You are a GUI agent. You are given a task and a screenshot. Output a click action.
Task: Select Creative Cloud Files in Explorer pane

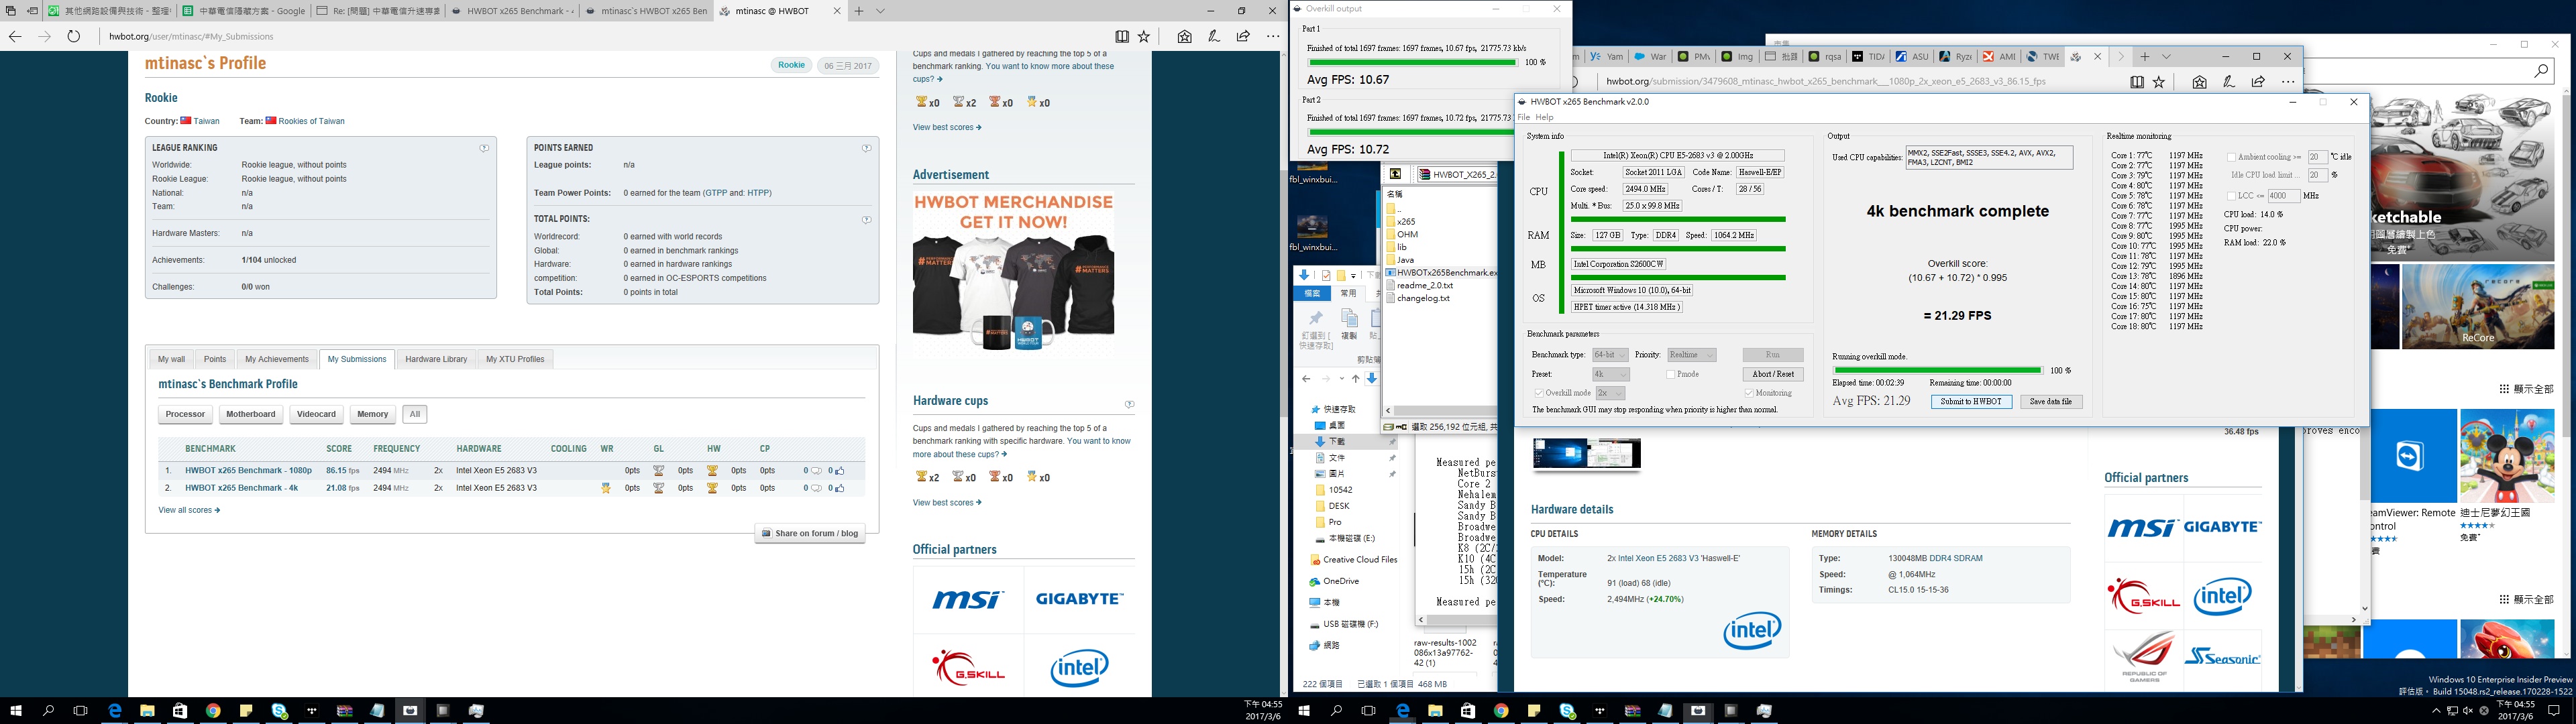click(x=1353, y=560)
